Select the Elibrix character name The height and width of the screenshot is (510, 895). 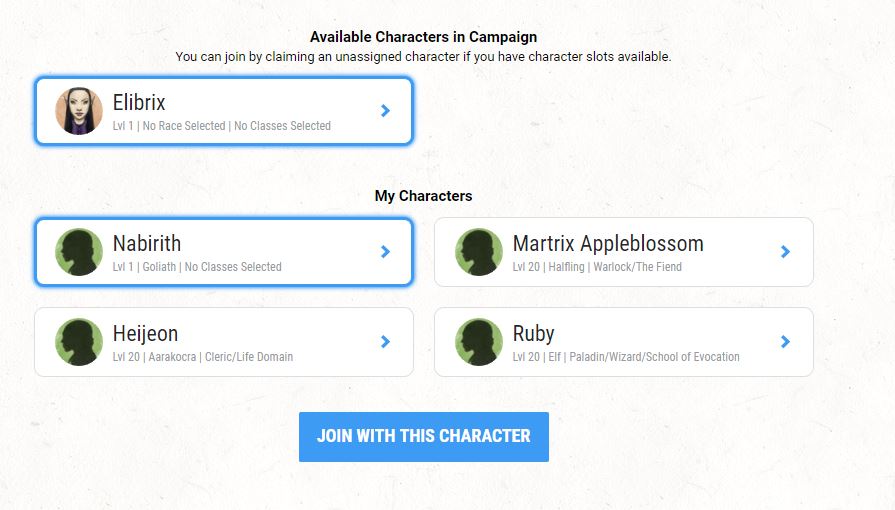tap(139, 103)
